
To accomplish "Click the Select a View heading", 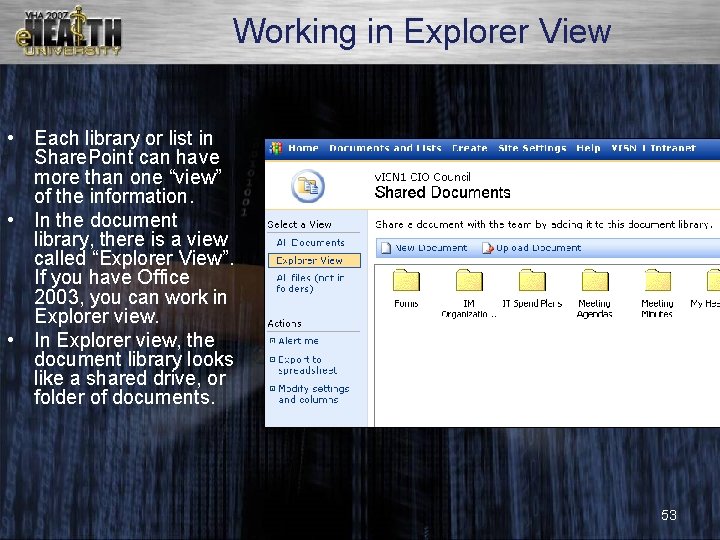I will point(299,225).
